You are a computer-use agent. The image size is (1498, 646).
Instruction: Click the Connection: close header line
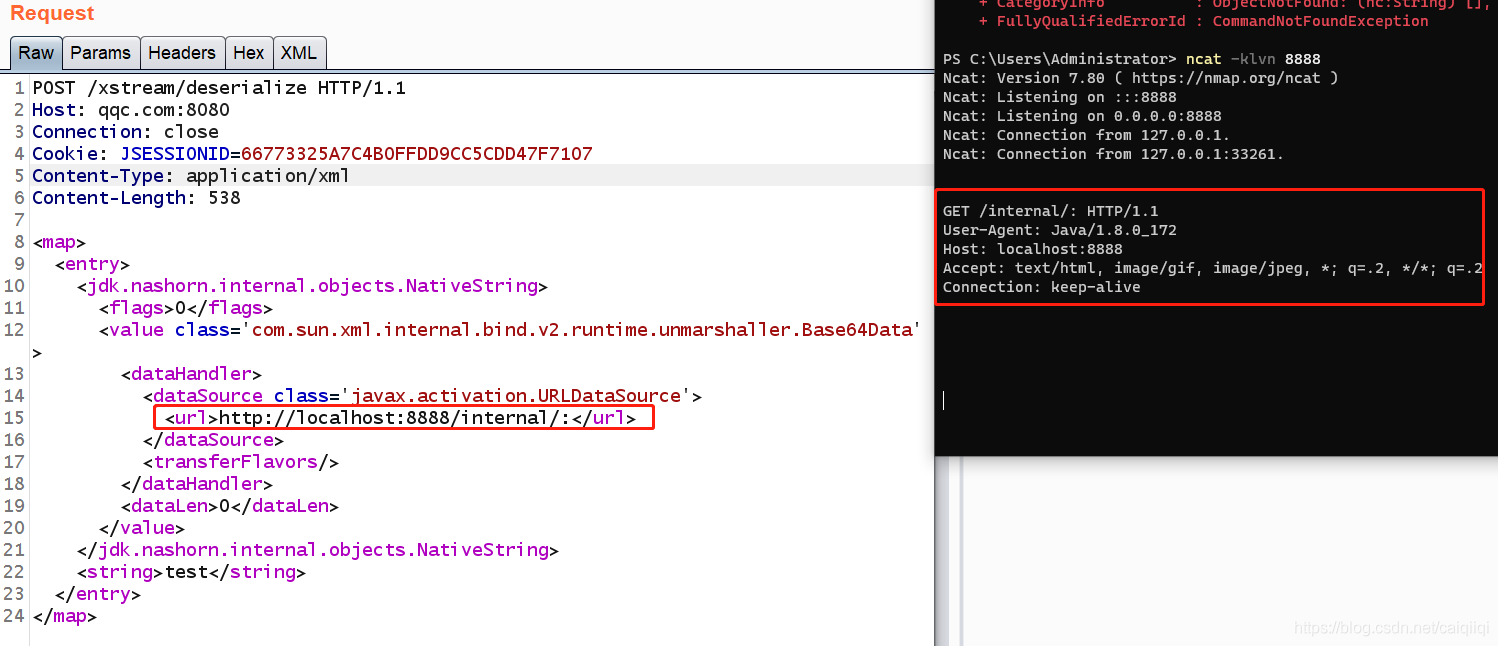pyautogui.click(x=125, y=132)
